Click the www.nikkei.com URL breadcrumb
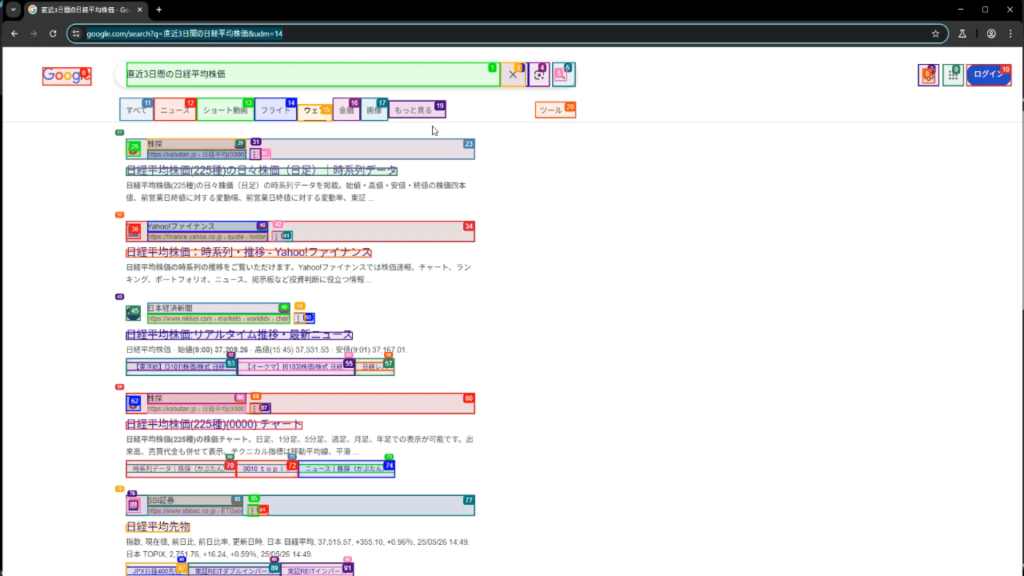 (218, 319)
